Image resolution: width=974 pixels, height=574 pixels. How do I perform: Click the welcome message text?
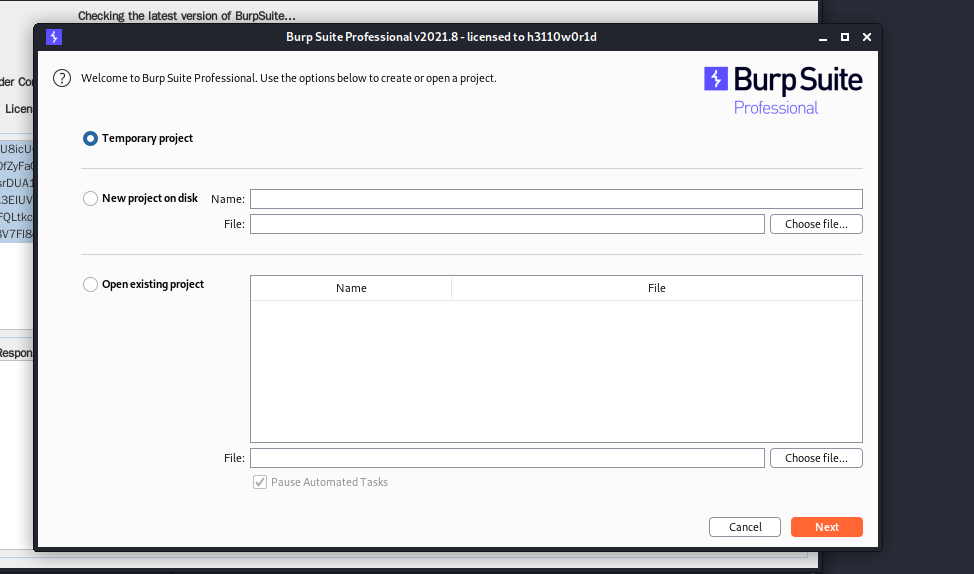click(289, 78)
